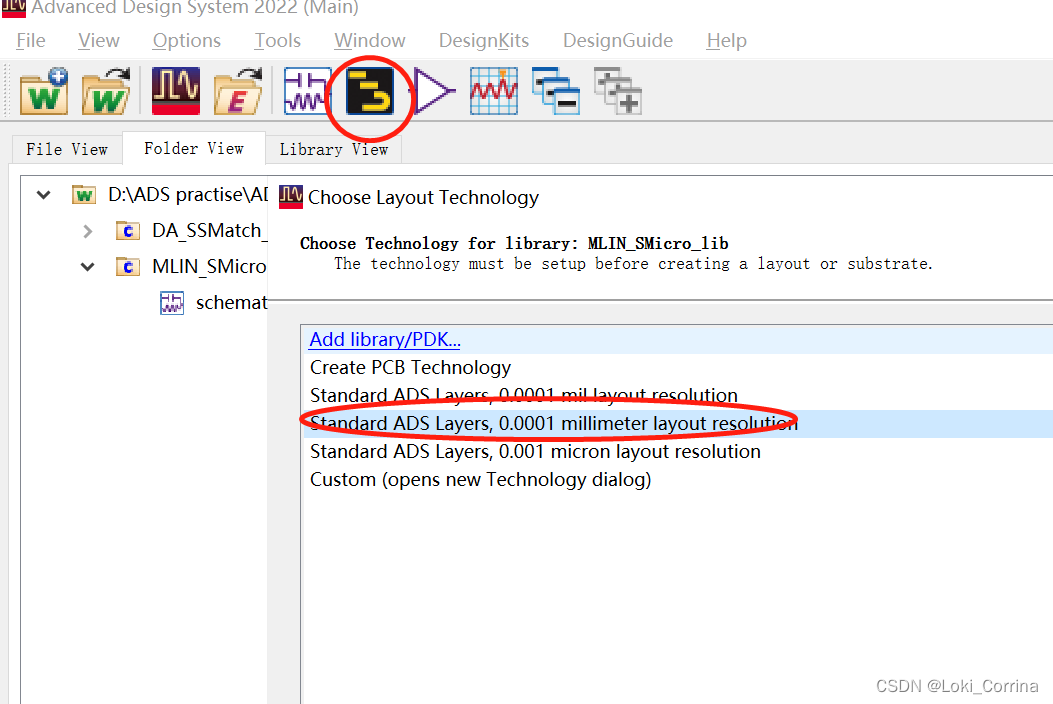Select the schematic view tree item
1053x704 pixels.
(x=232, y=303)
